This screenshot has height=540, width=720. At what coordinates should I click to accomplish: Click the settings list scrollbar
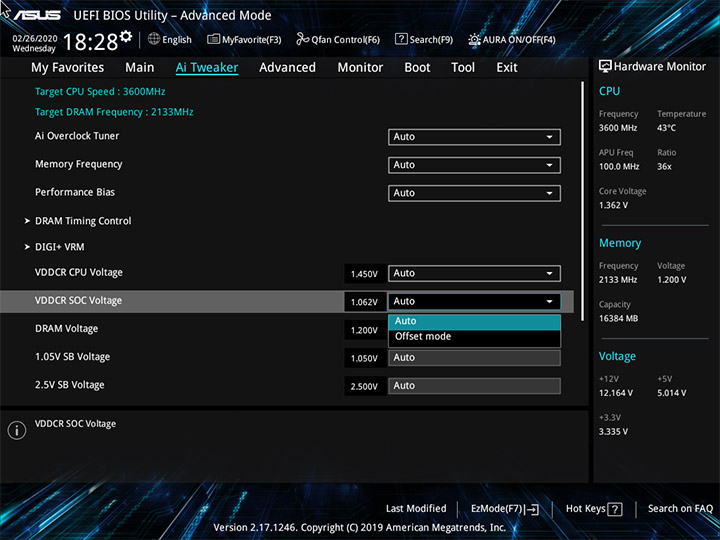[x=582, y=201]
